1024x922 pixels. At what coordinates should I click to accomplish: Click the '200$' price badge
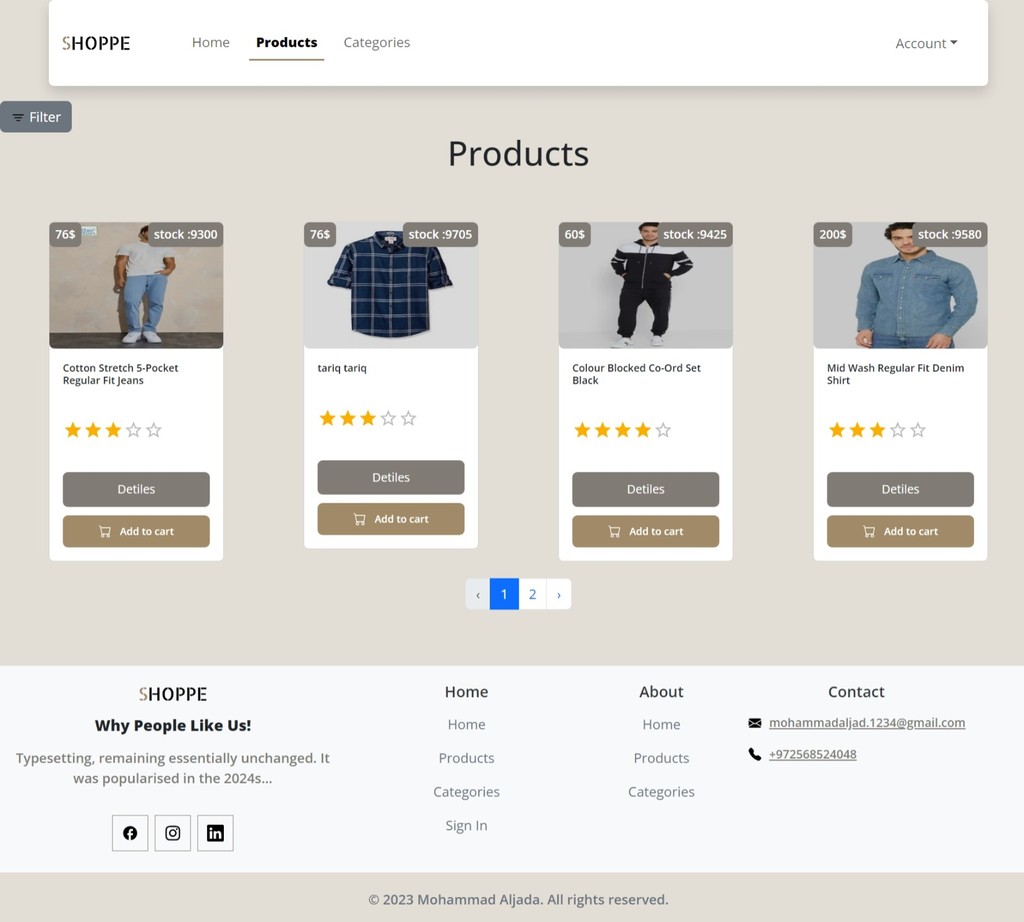click(x=833, y=234)
